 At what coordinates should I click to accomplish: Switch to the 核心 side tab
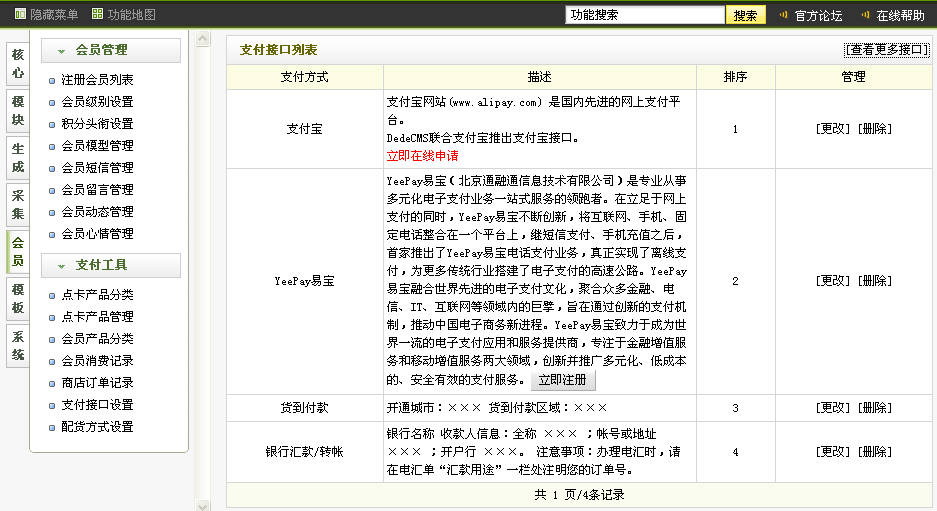18,63
